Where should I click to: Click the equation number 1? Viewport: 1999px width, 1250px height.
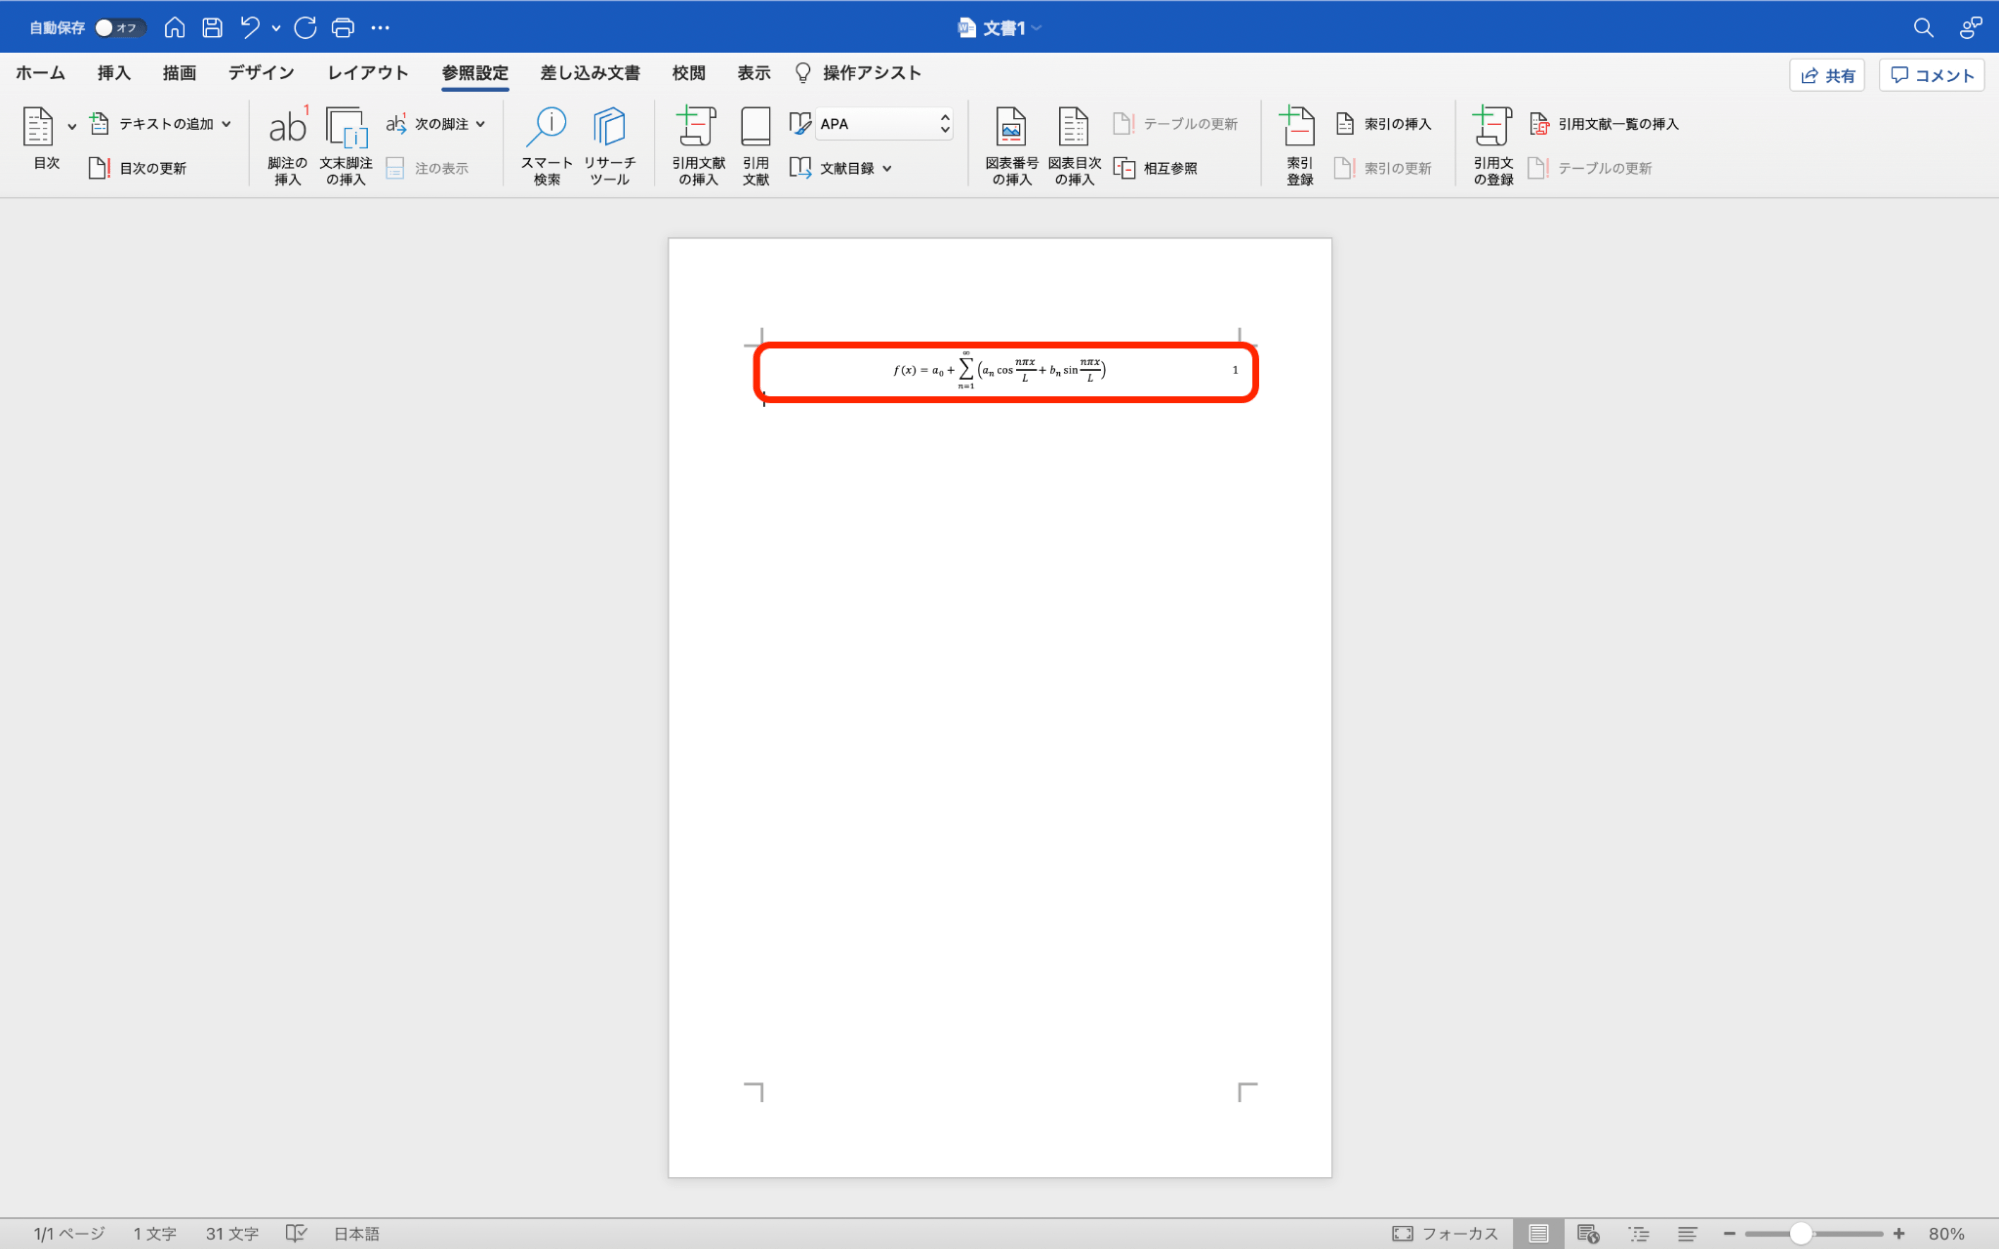tap(1235, 370)
